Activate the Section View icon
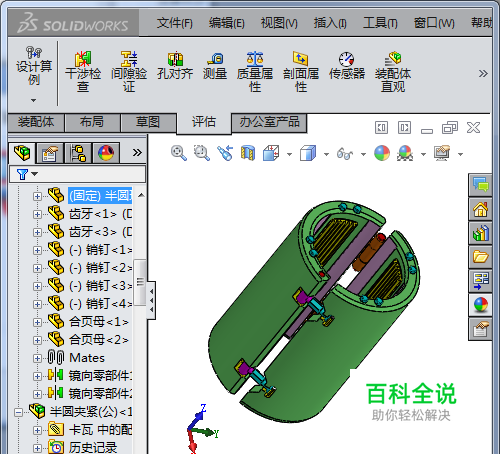 pyautogui.click(x=248, y=153)
